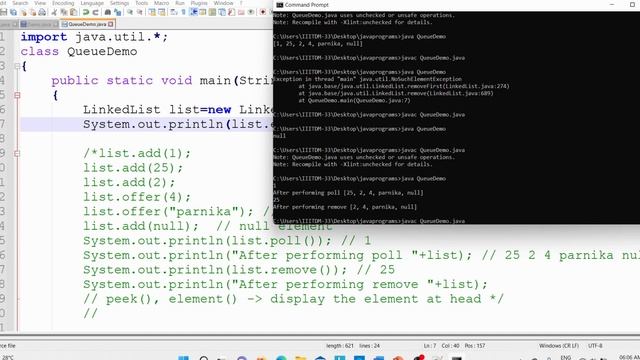Click the Zoom Out magnifier icon
The height and width of the screenshot is (360, 640).
(140, 12)
